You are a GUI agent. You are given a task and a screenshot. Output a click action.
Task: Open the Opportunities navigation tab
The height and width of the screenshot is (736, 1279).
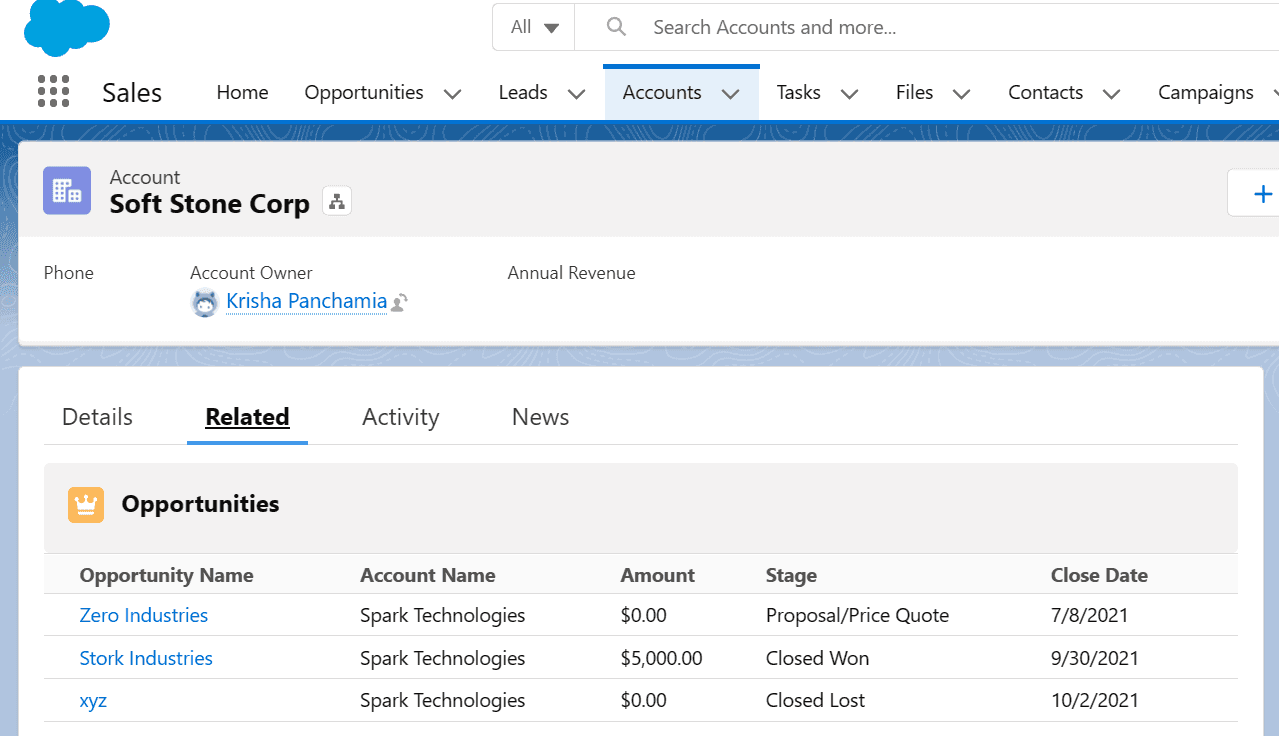pyautogui.click(x=364, y=92)
